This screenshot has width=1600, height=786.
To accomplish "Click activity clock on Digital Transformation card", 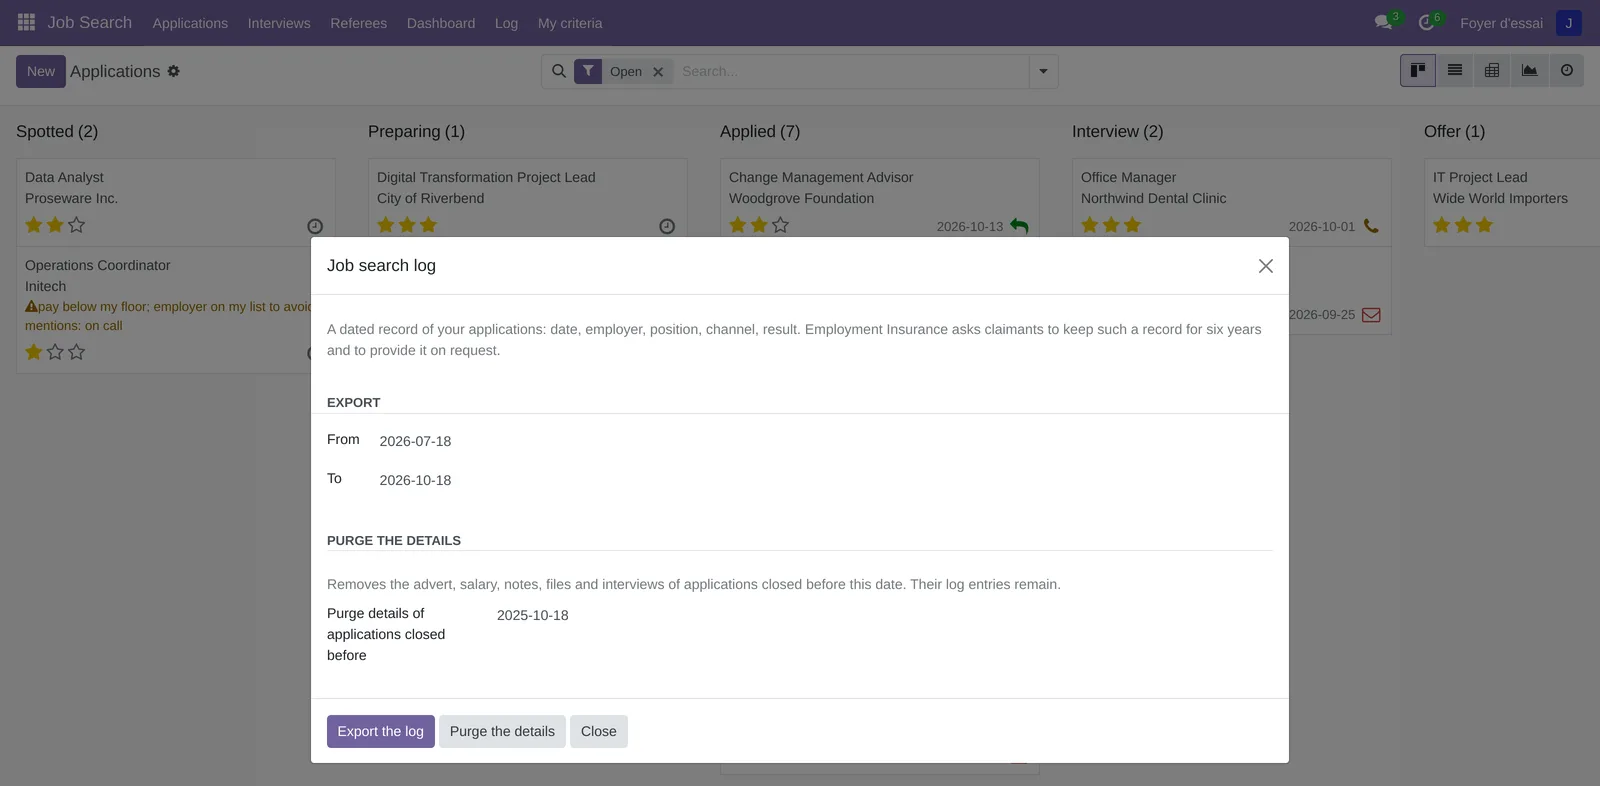I will coord(667,227).
